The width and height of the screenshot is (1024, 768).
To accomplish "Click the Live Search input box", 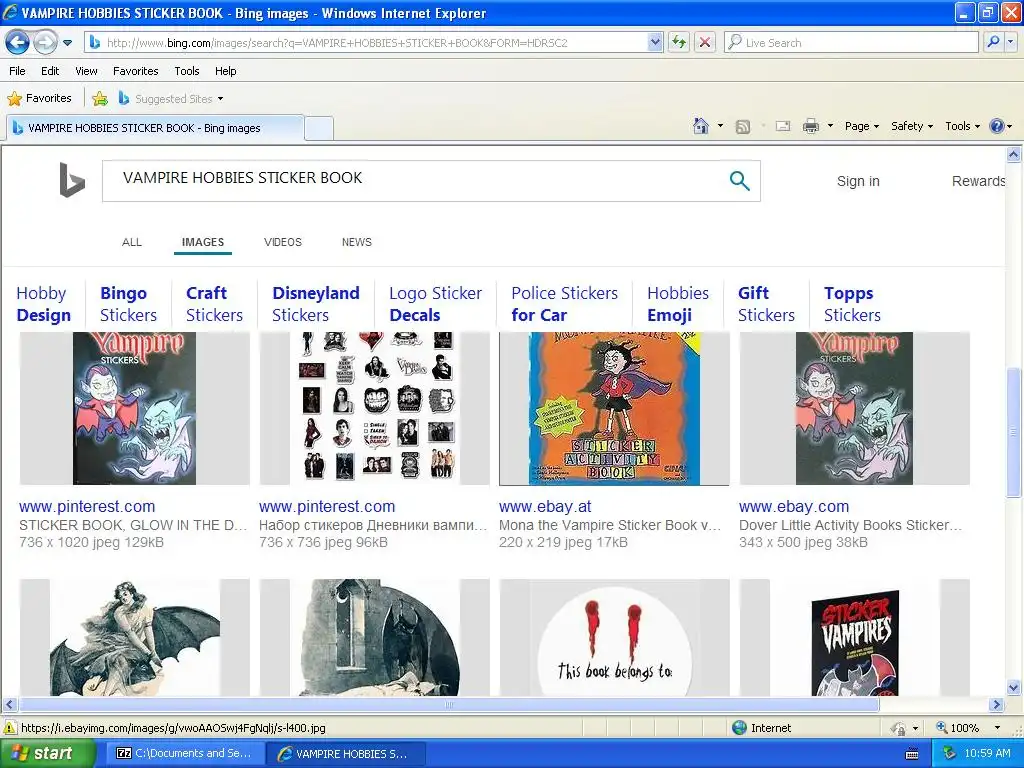I will 851,42.
